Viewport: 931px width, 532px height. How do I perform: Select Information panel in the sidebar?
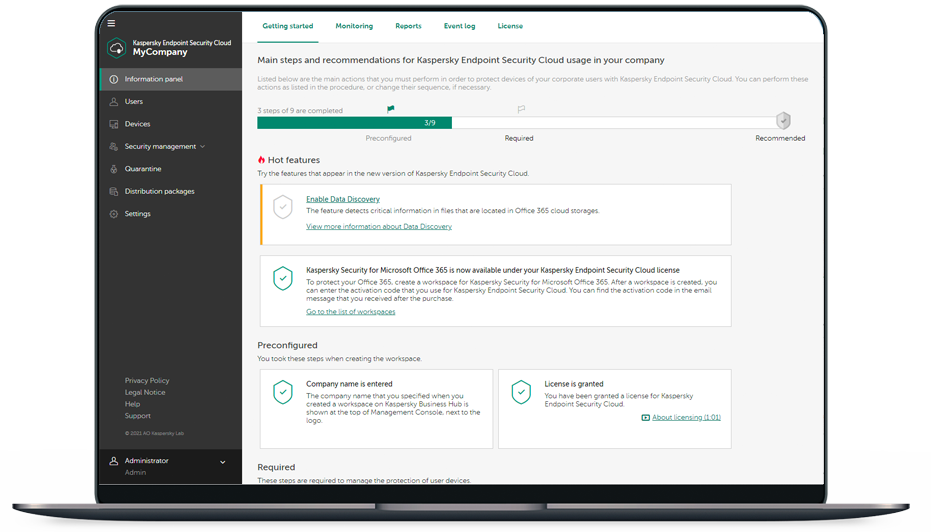pyautogui.click(x=171, y=79)
